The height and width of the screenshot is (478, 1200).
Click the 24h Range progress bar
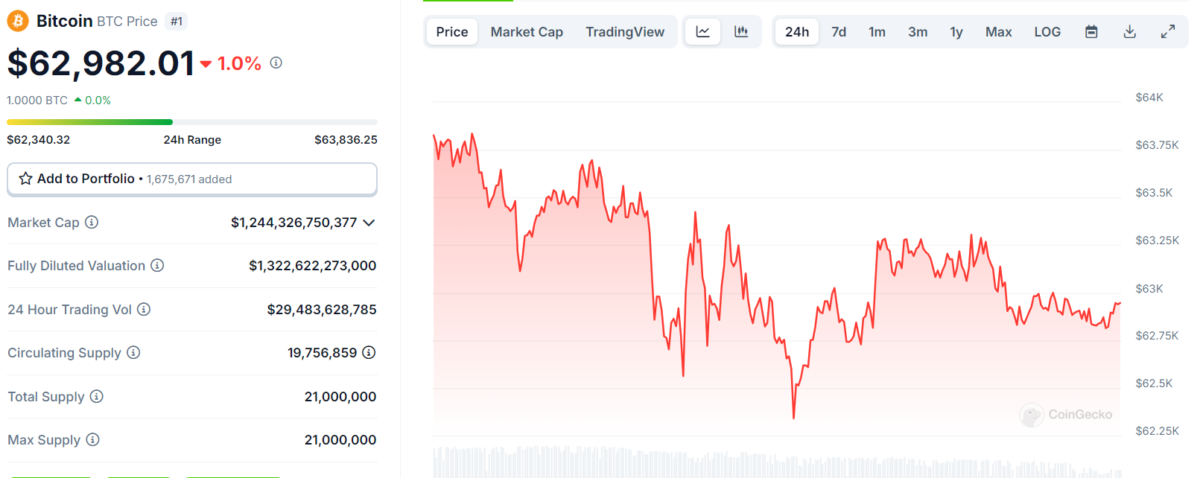192,122
